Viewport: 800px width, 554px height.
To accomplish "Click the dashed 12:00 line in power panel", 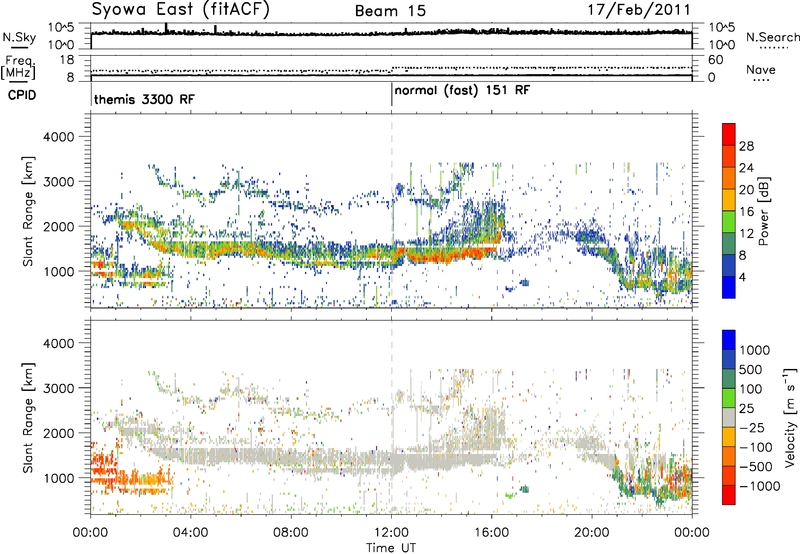I will tap(392, 211).
